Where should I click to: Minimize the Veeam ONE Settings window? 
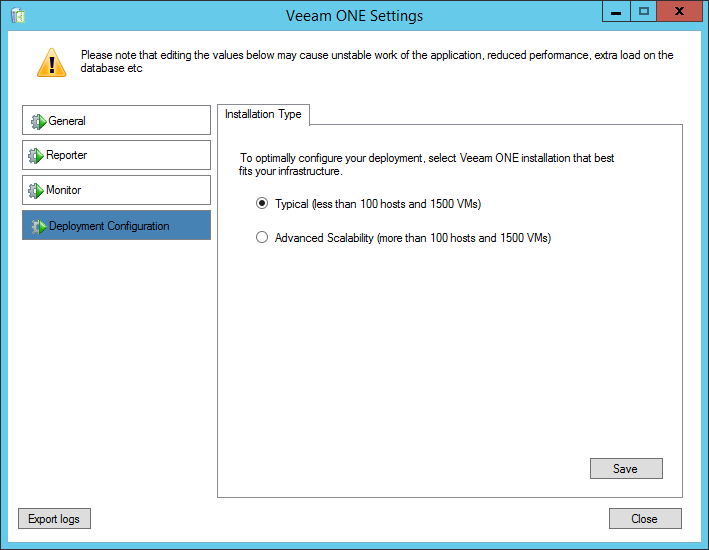click(616, 11)
